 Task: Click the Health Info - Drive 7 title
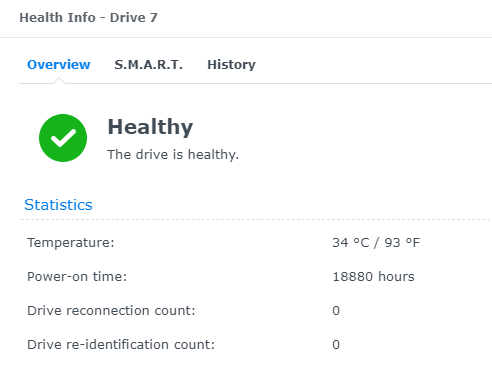88,18
